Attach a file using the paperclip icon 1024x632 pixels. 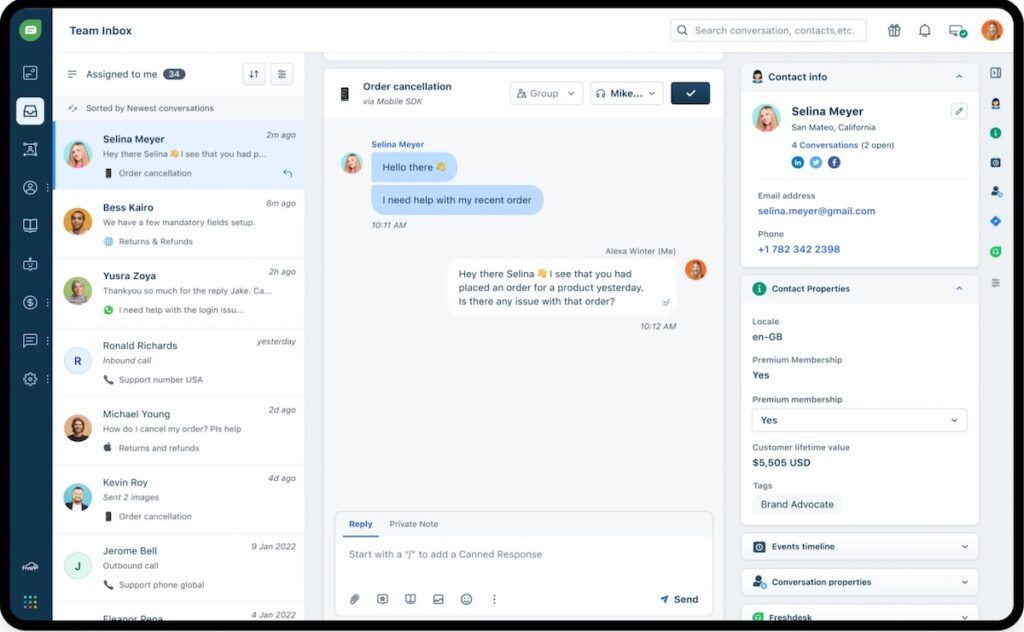(x=354, y=599)
